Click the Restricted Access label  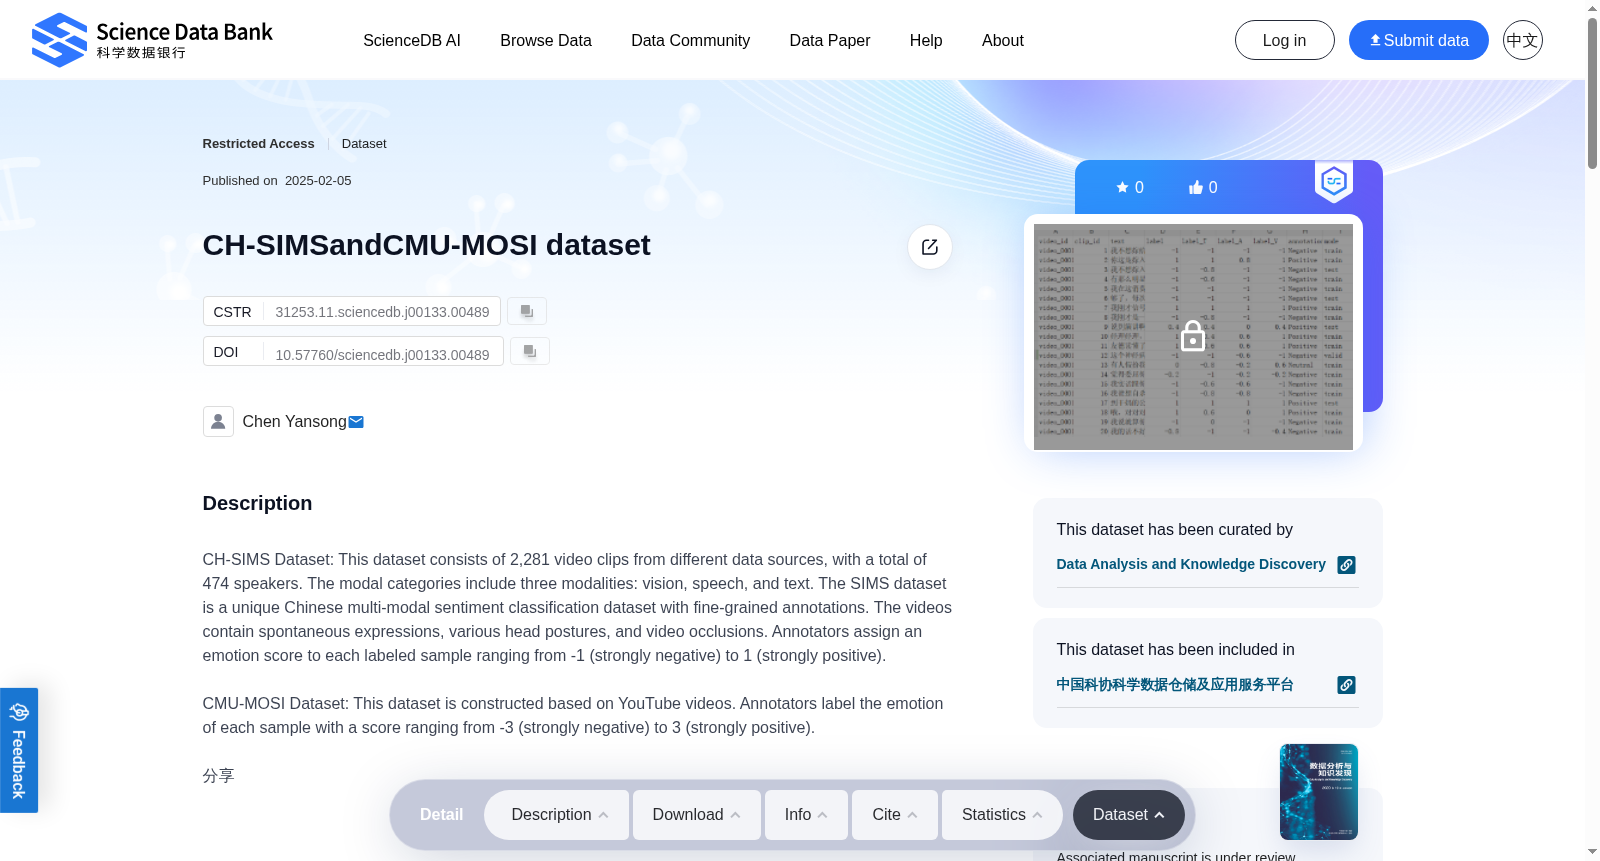coord(258,144)
